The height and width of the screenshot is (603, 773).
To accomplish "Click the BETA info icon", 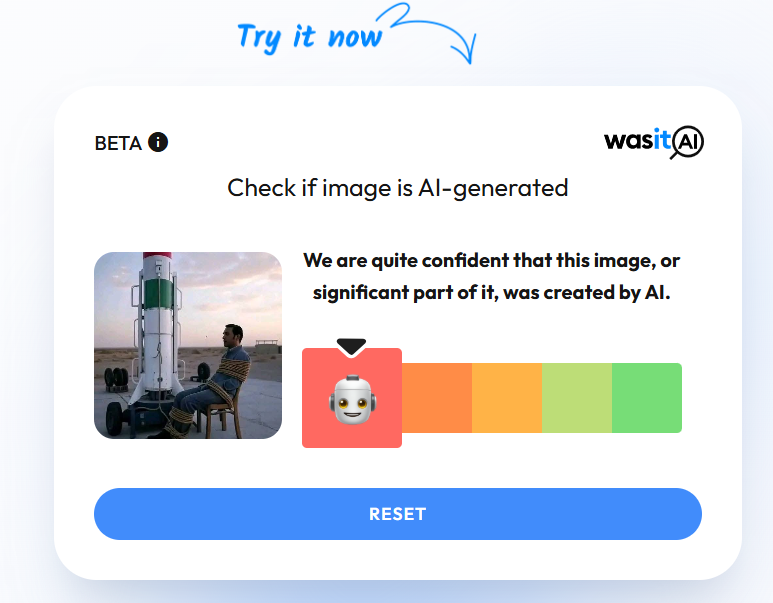I will [x=158, y=142].
